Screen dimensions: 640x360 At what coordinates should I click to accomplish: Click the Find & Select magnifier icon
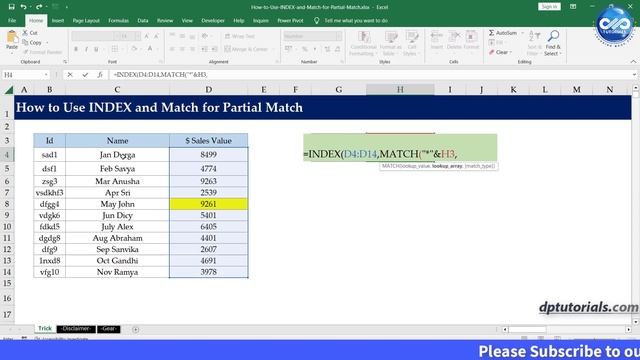[553, 36]
